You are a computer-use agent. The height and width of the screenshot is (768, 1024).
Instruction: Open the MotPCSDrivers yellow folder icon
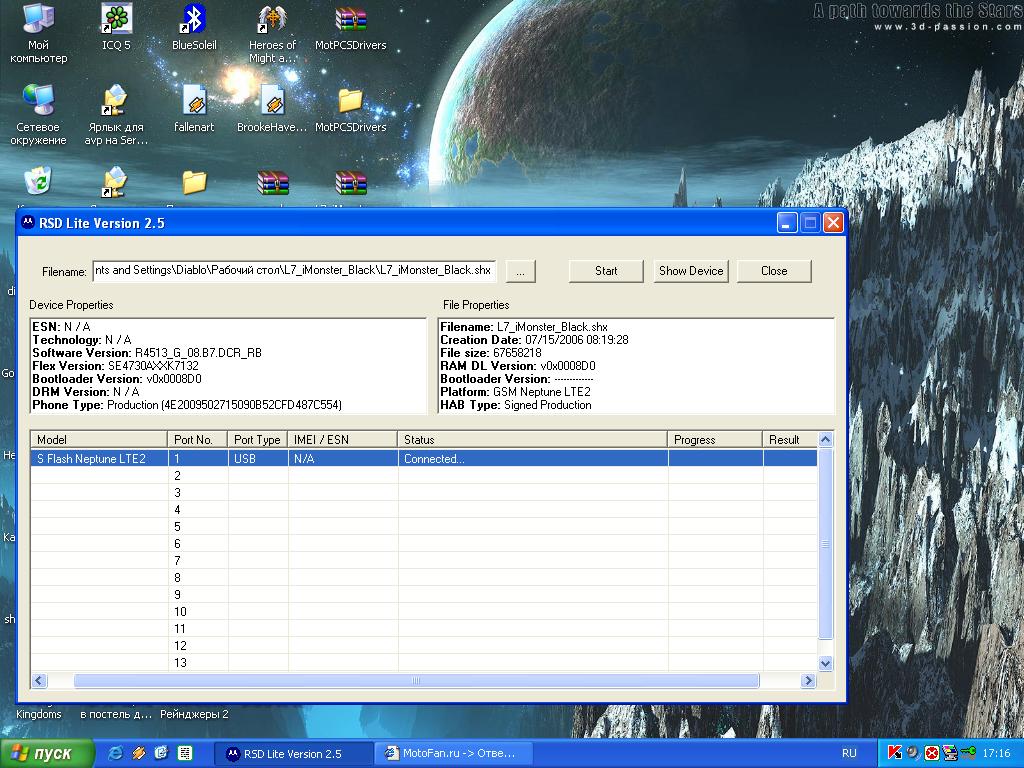pyautogui.click(x=351, y=109)
